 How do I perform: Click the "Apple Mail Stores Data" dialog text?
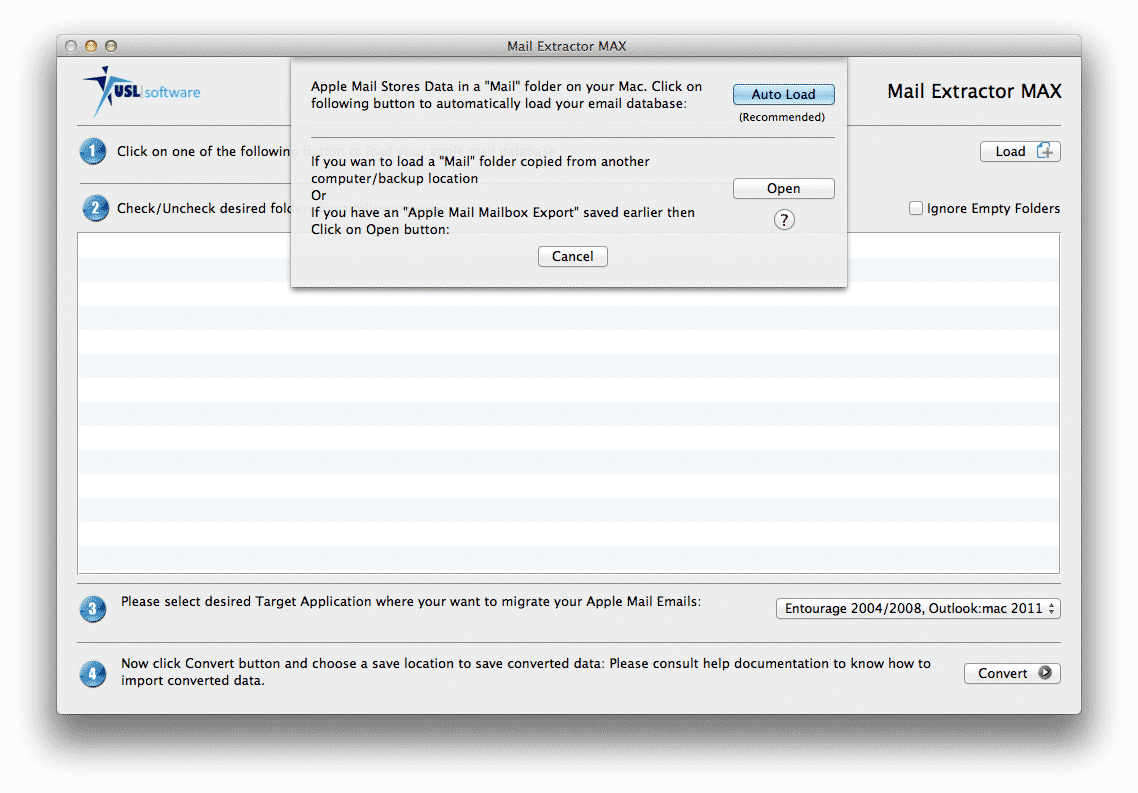click(x=507, y=95)
